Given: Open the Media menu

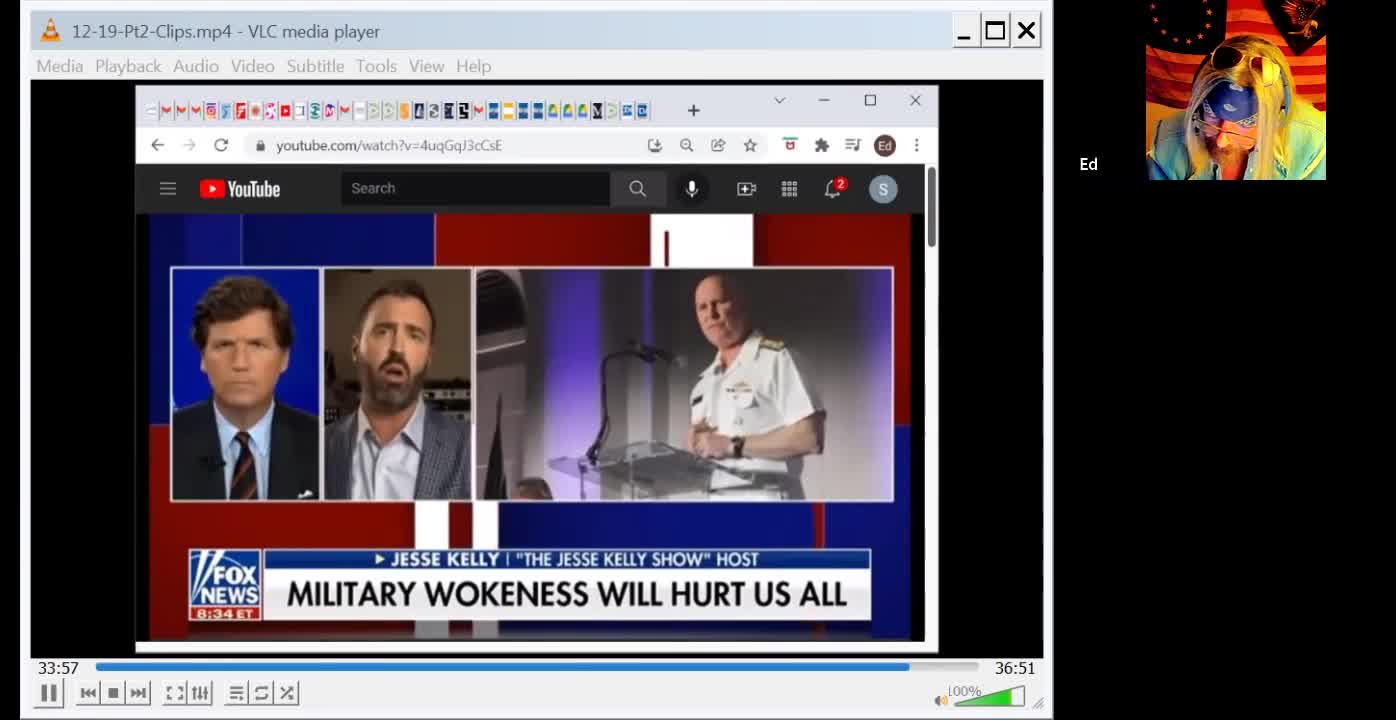Looking at the screenshot, I should (x=60, y=66).
